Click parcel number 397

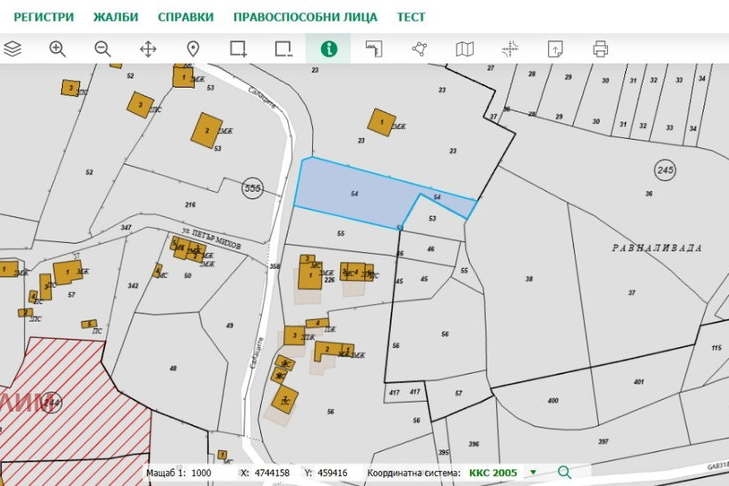[x=603, y=441]
